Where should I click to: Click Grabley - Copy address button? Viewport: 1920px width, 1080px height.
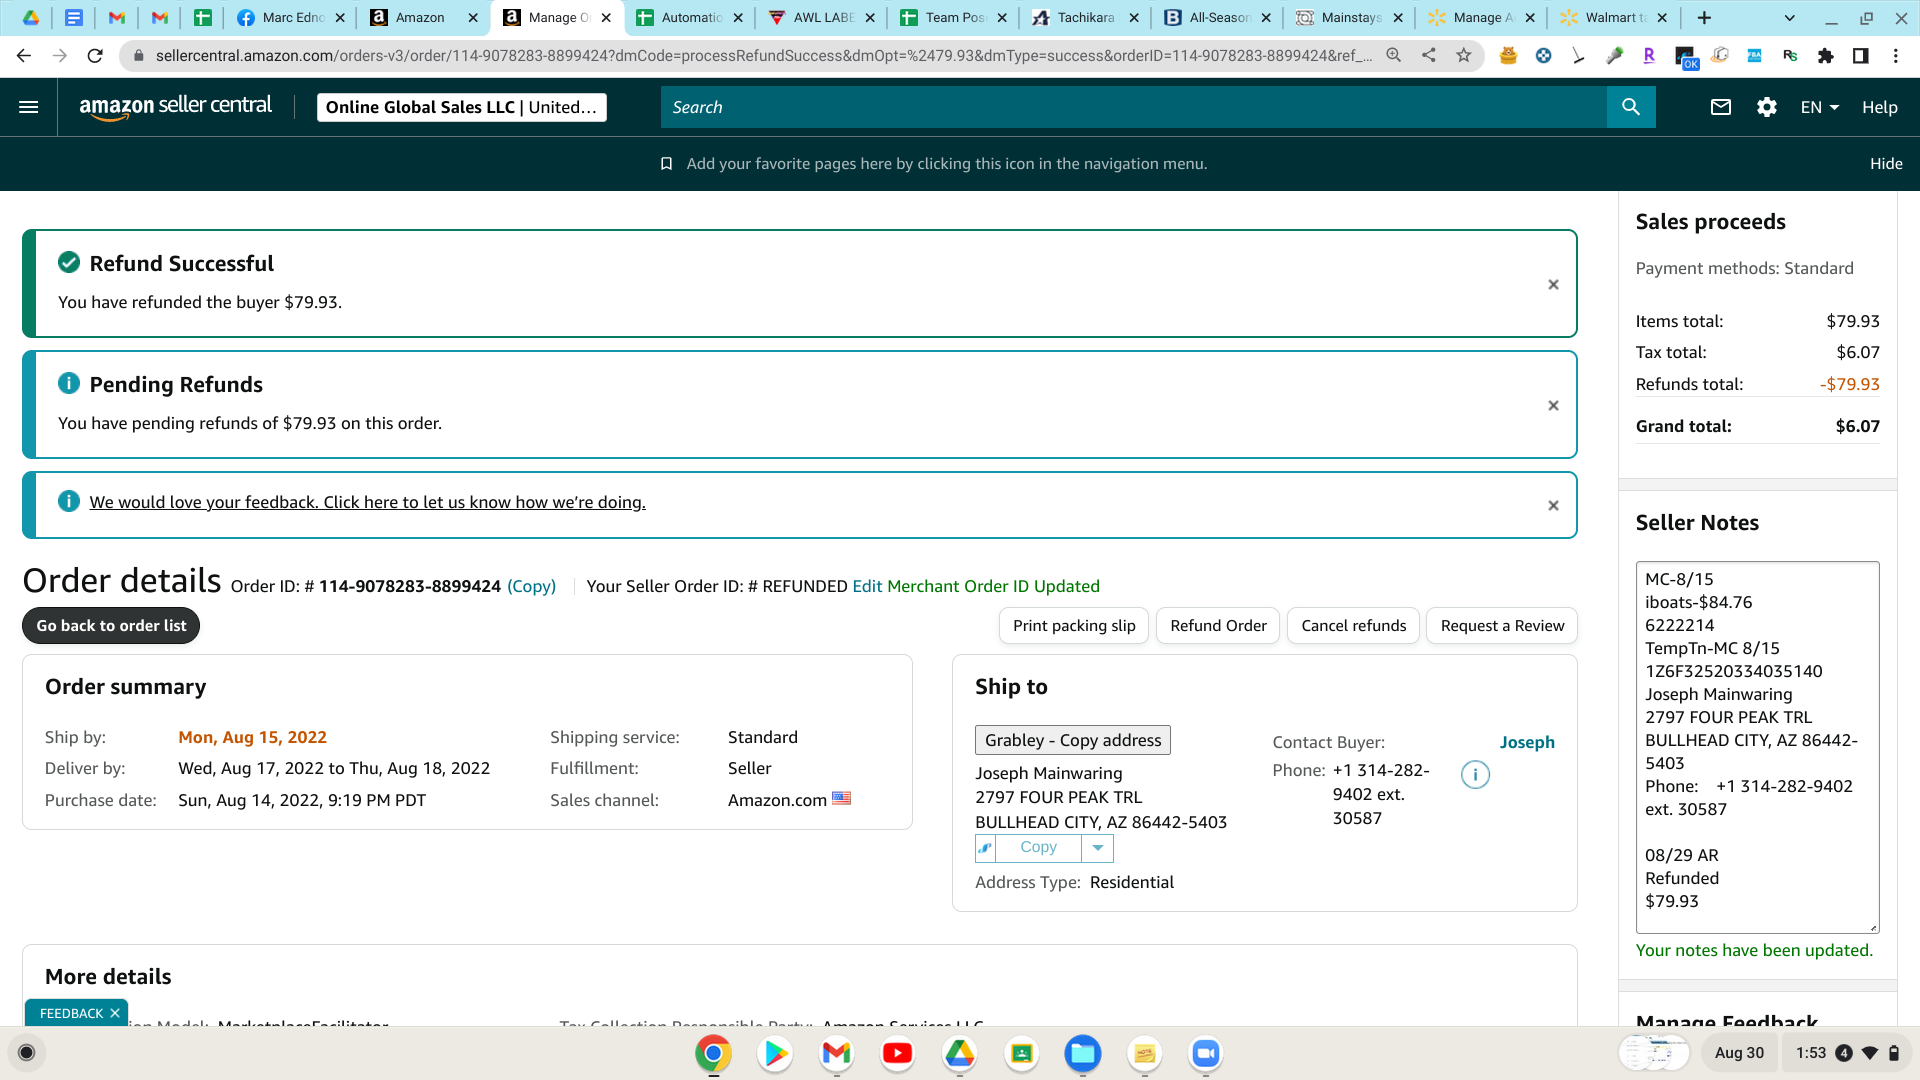pos(1073,740)
